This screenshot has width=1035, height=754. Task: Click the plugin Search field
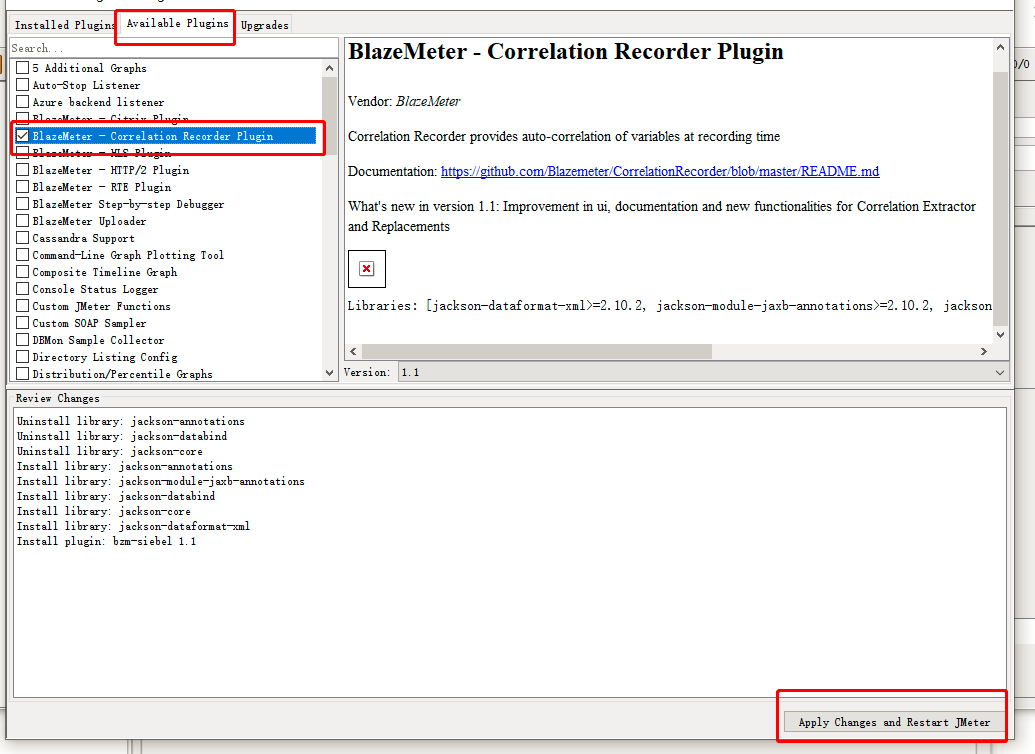point(174,48)
